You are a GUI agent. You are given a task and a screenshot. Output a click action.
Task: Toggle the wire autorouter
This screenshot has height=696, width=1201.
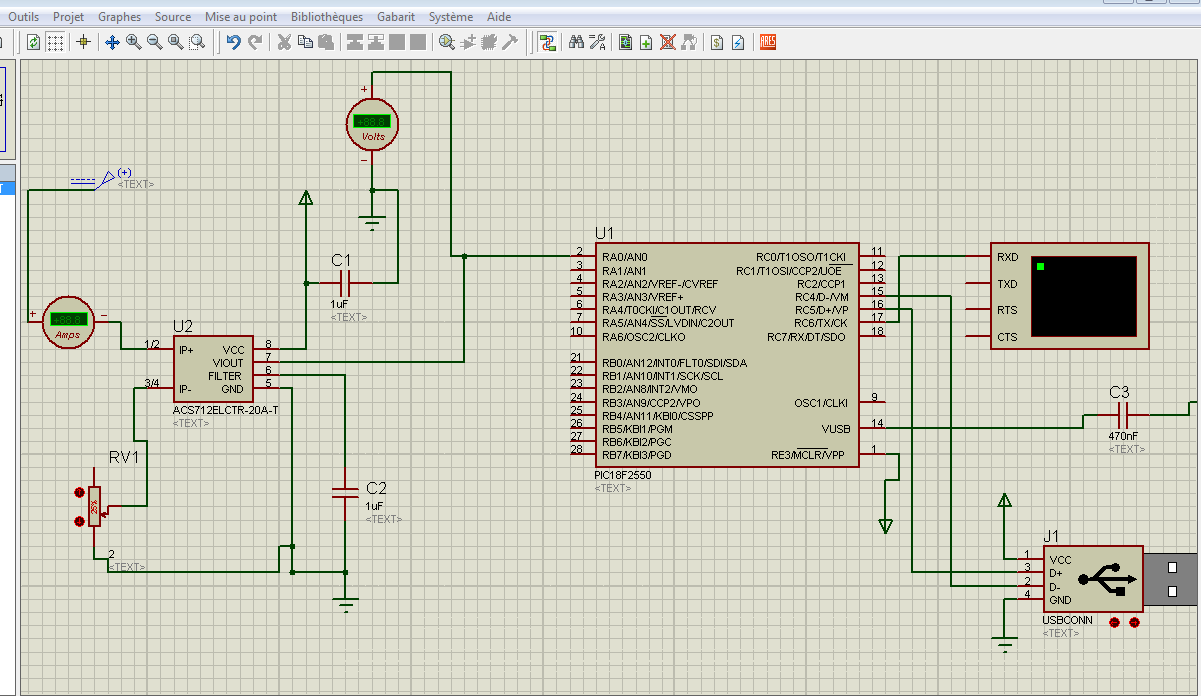coord(547,42)
